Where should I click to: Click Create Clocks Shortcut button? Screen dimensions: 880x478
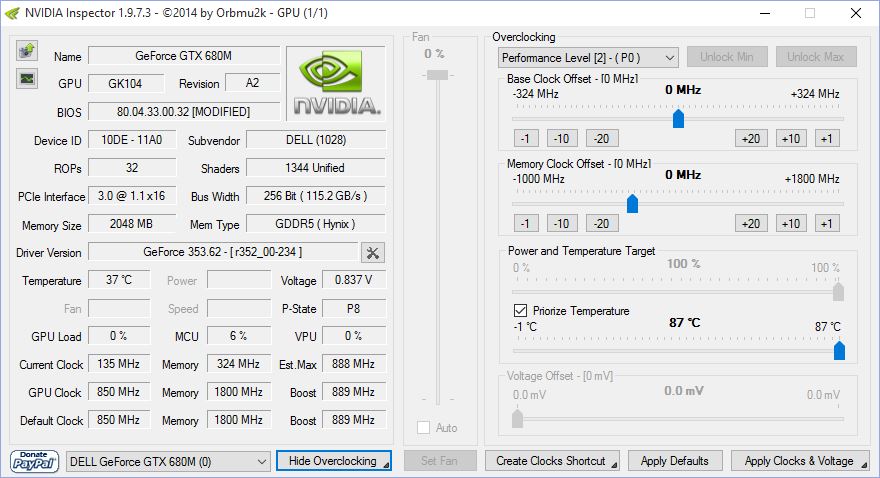[x=552, y=461]
